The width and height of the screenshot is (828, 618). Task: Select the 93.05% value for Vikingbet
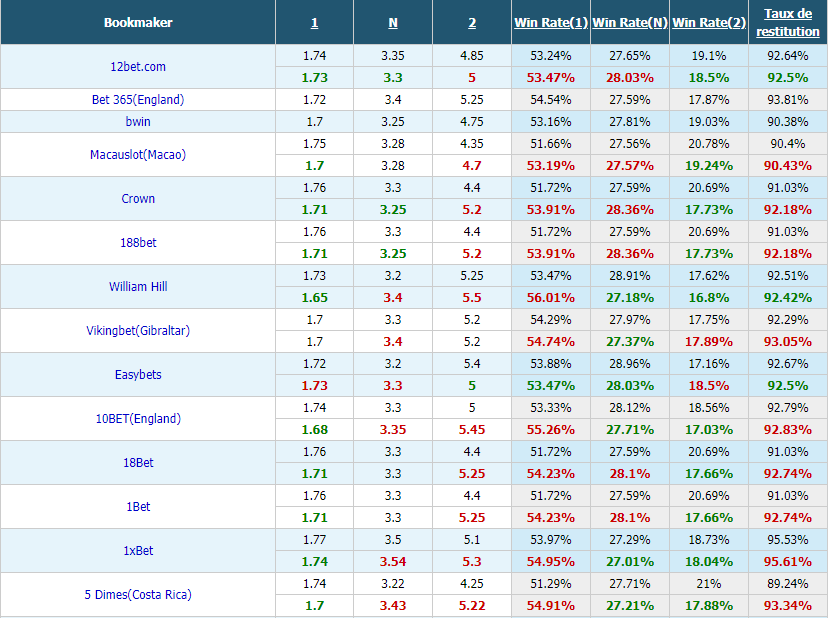[788, 341]
